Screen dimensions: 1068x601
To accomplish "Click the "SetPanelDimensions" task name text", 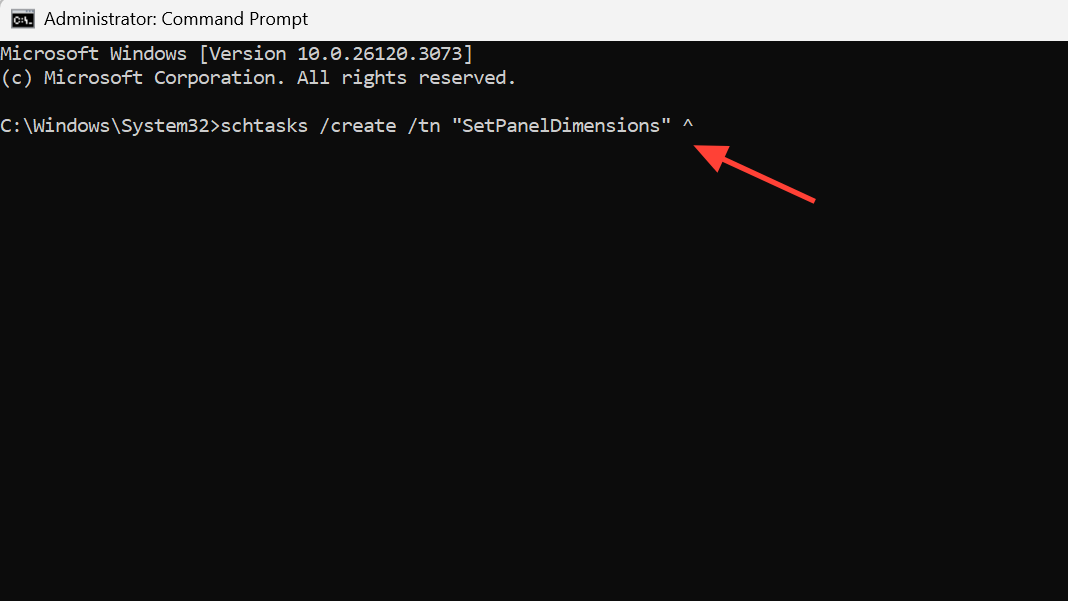I will point(561,126).
